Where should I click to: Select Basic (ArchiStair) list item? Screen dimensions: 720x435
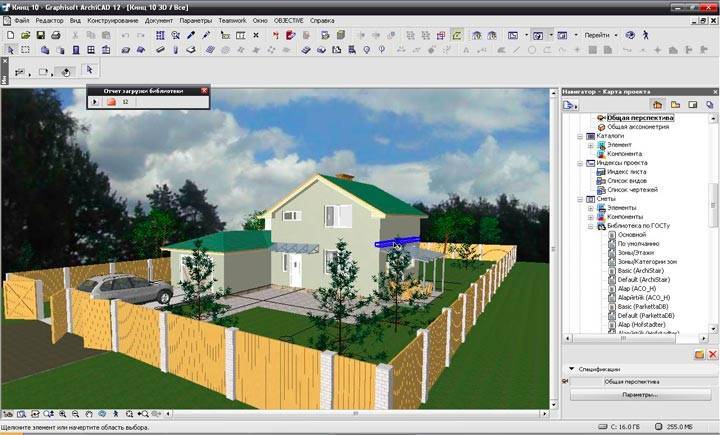pyautogui.click(x=641, y=271)
